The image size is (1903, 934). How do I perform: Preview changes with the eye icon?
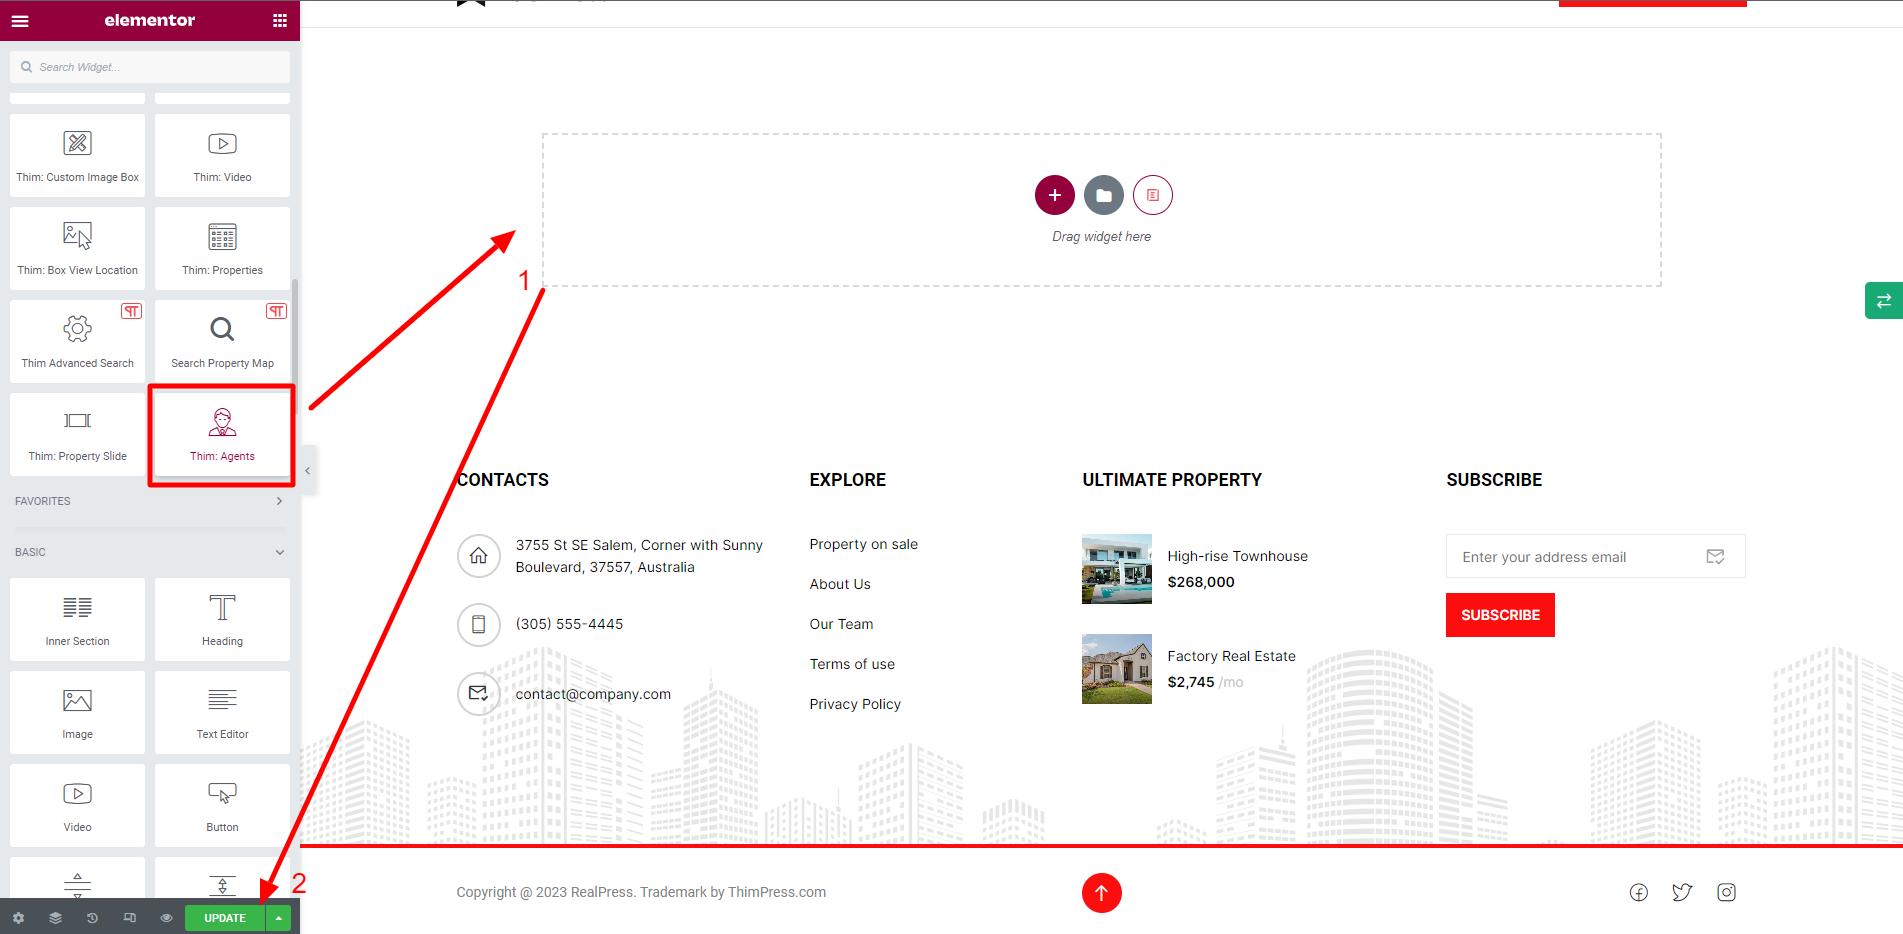pos(166,918)
